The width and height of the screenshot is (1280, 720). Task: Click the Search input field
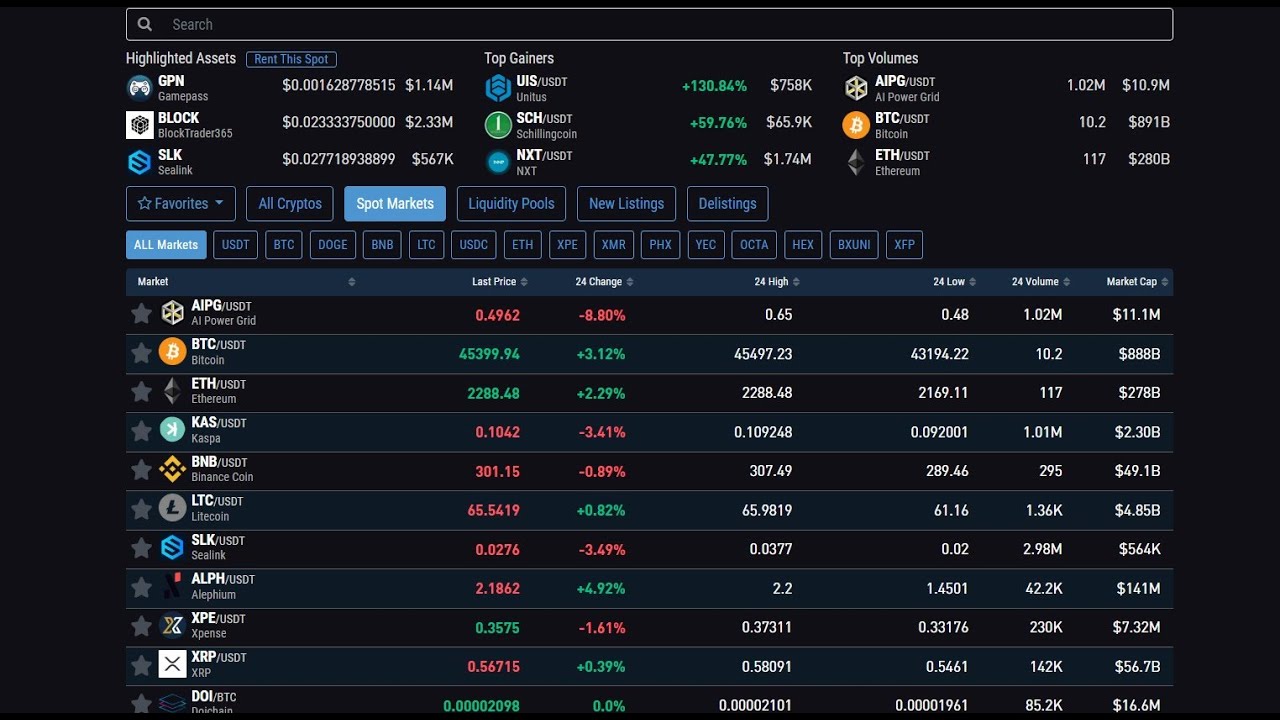(649, 25)
